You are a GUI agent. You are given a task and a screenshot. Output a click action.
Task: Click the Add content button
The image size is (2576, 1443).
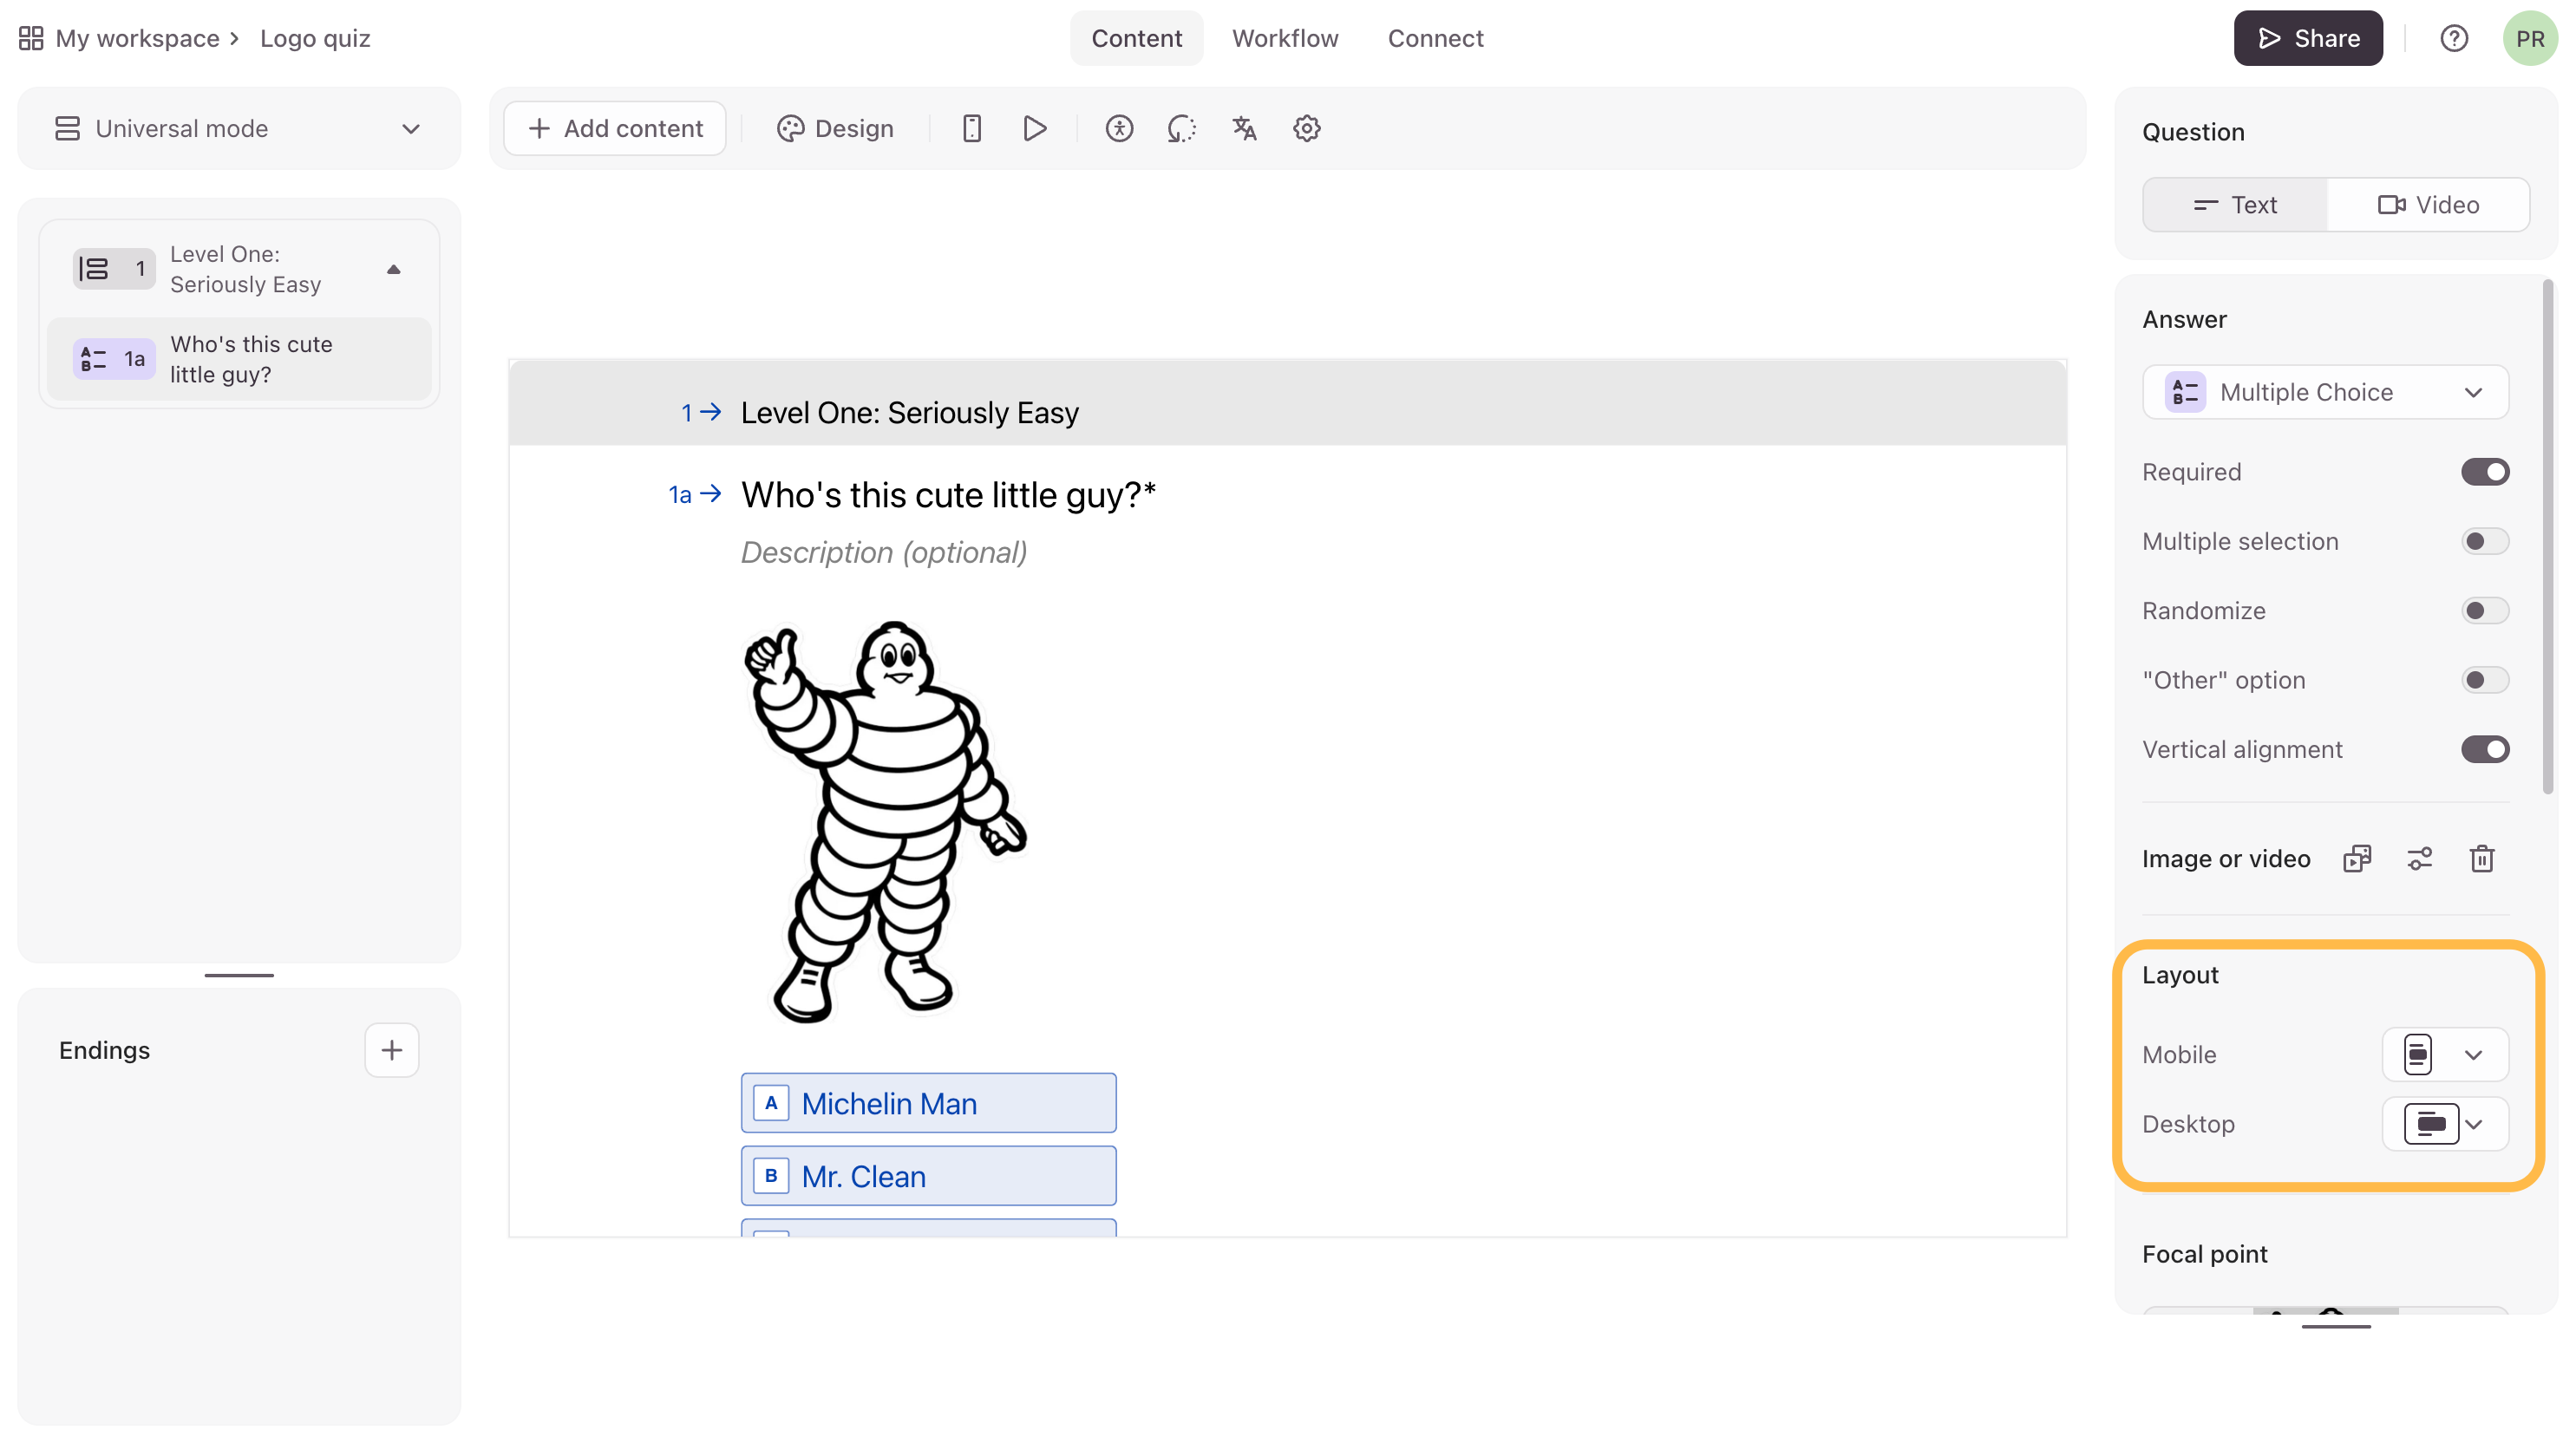(615, 128)
